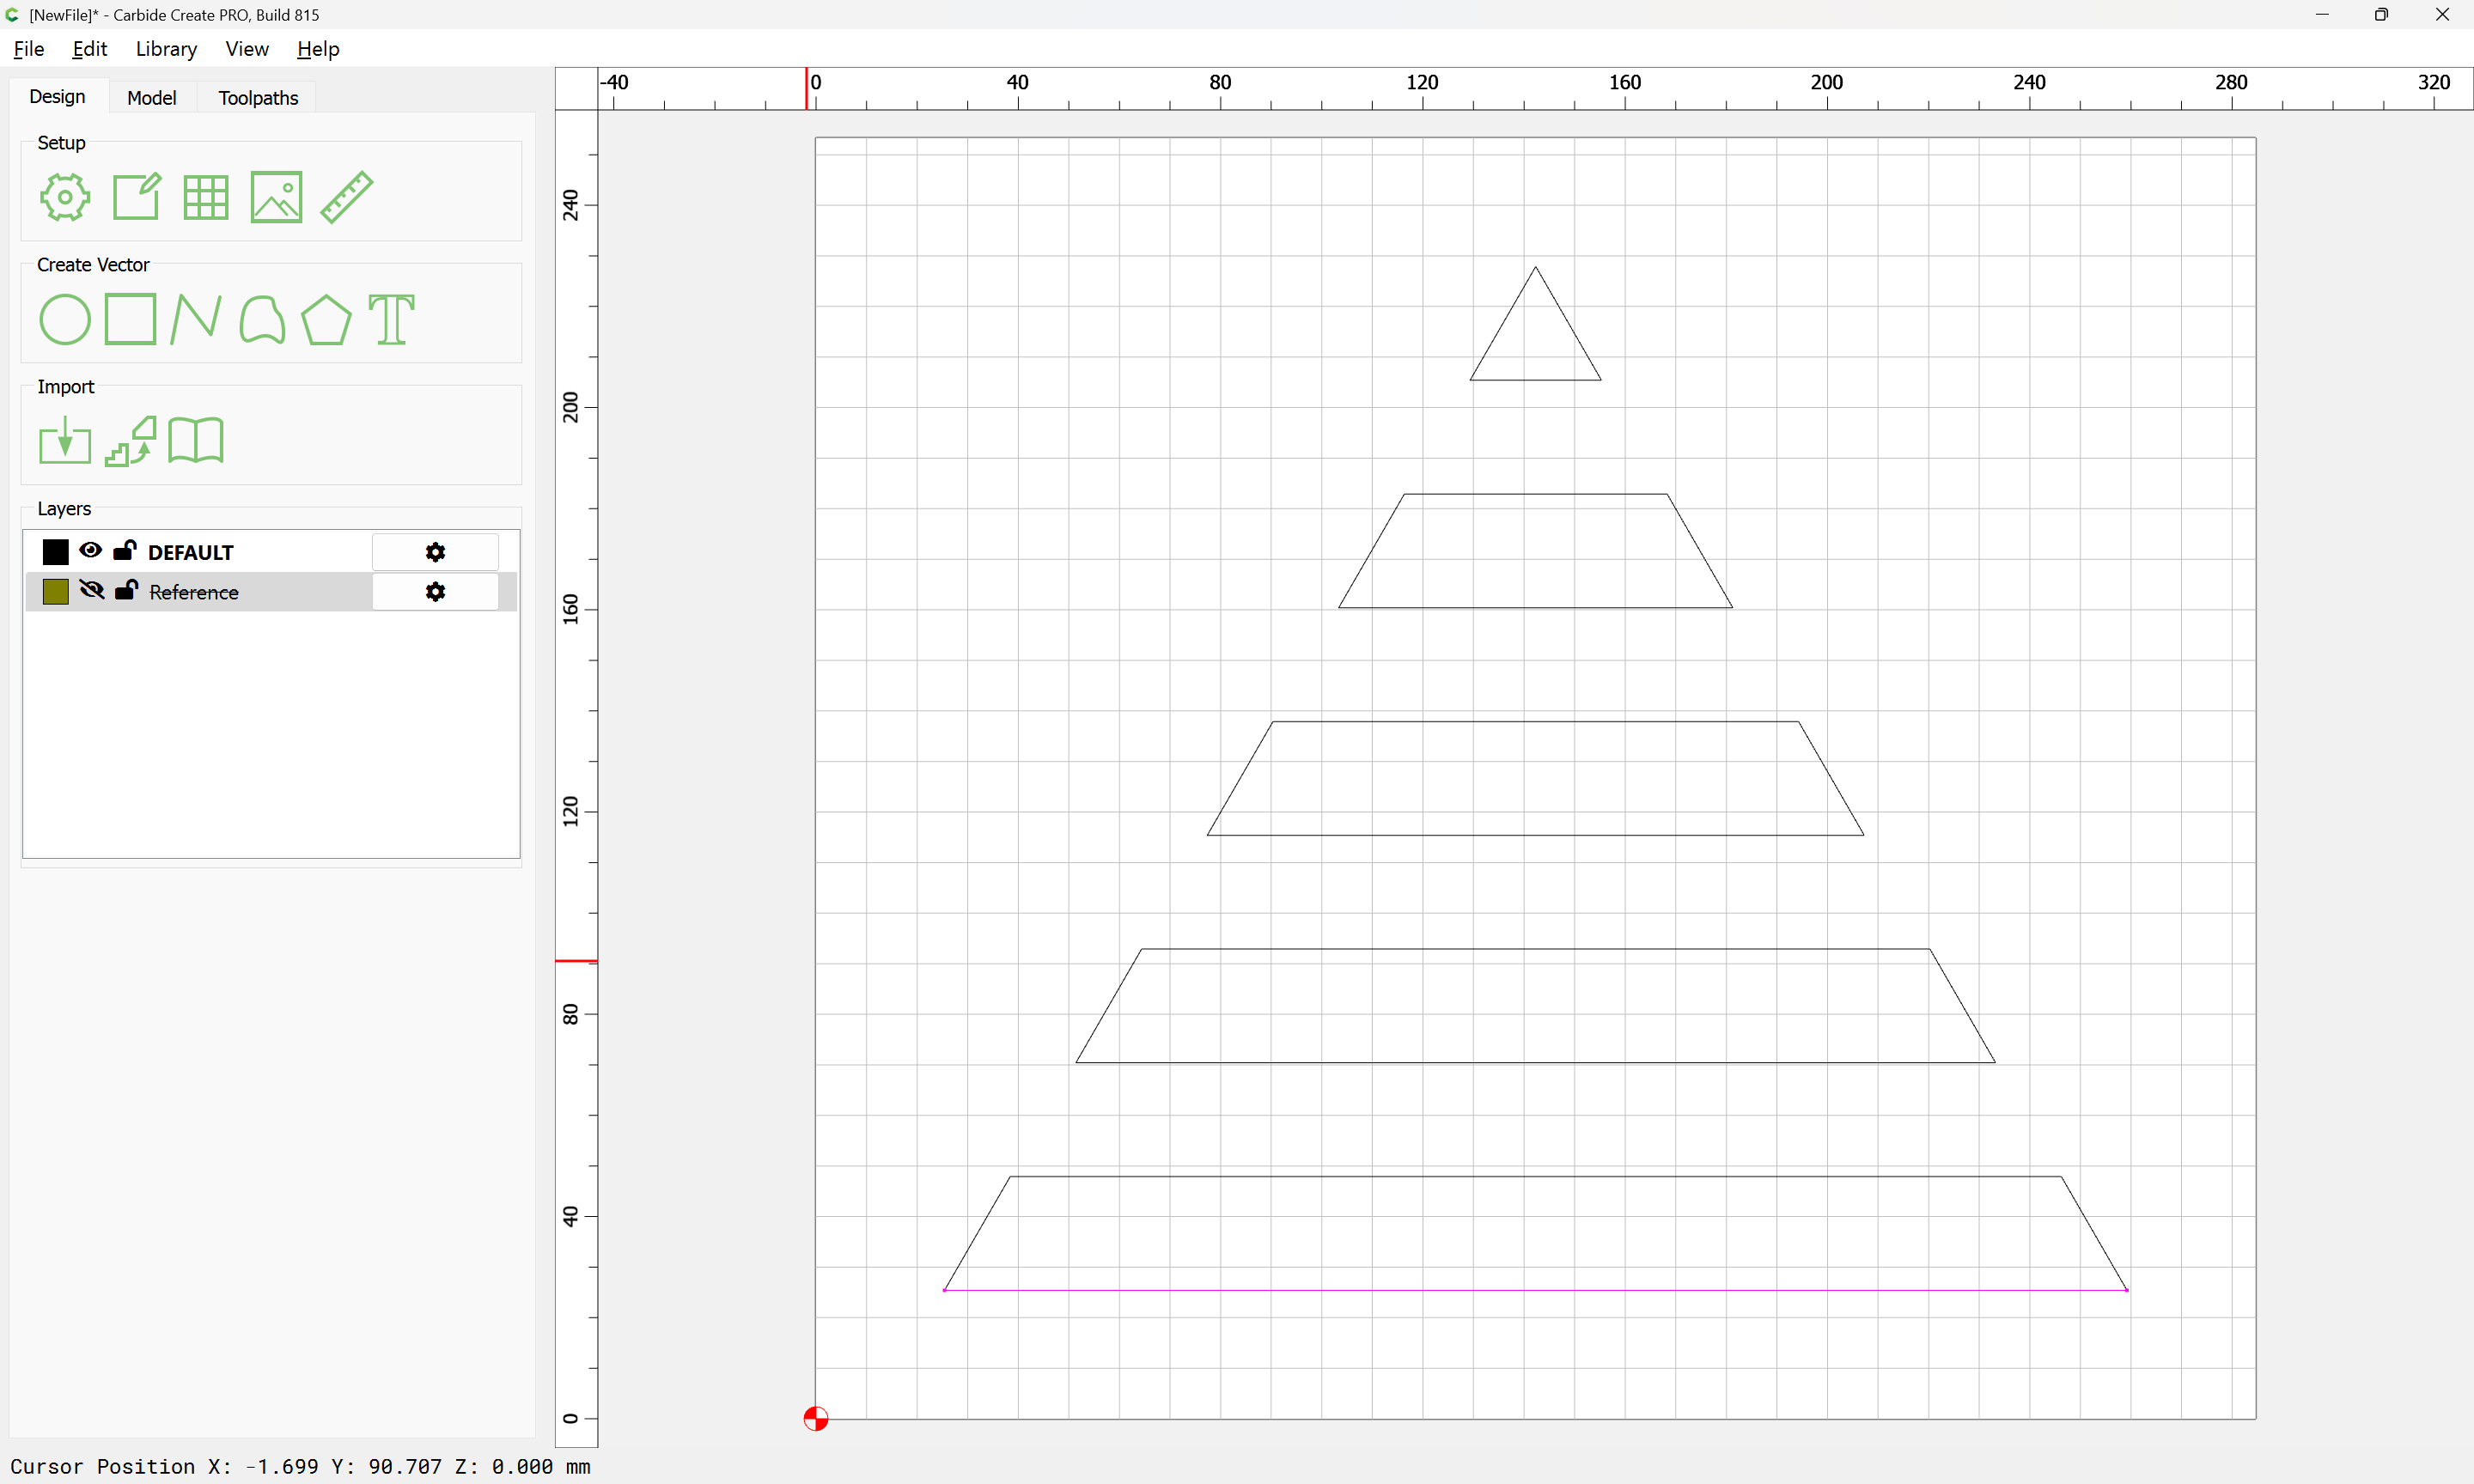This screenshot has width=2474, height=1484.
Task: Click the Import file icon
Action: (x=65, y=440)
